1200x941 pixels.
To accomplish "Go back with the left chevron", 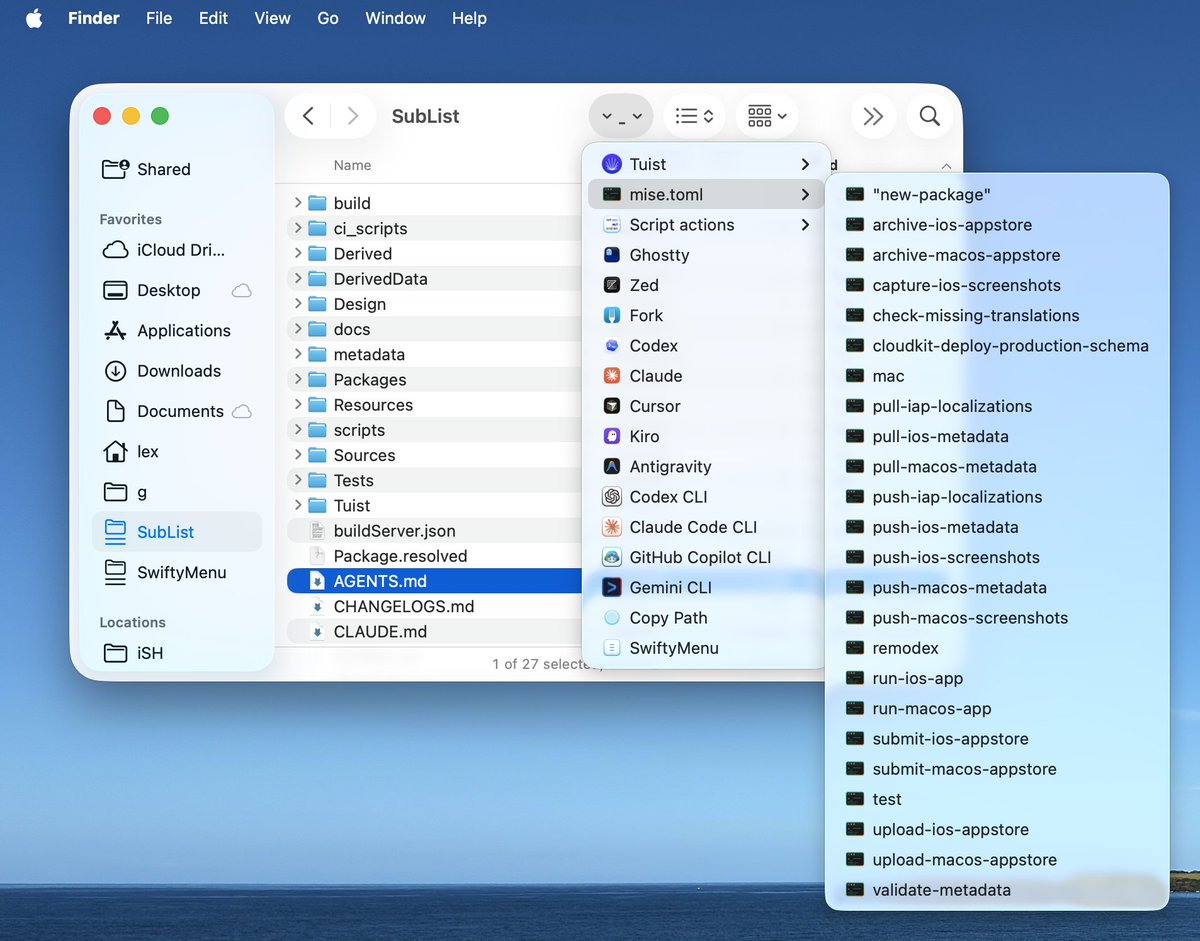I will [308, 116].
